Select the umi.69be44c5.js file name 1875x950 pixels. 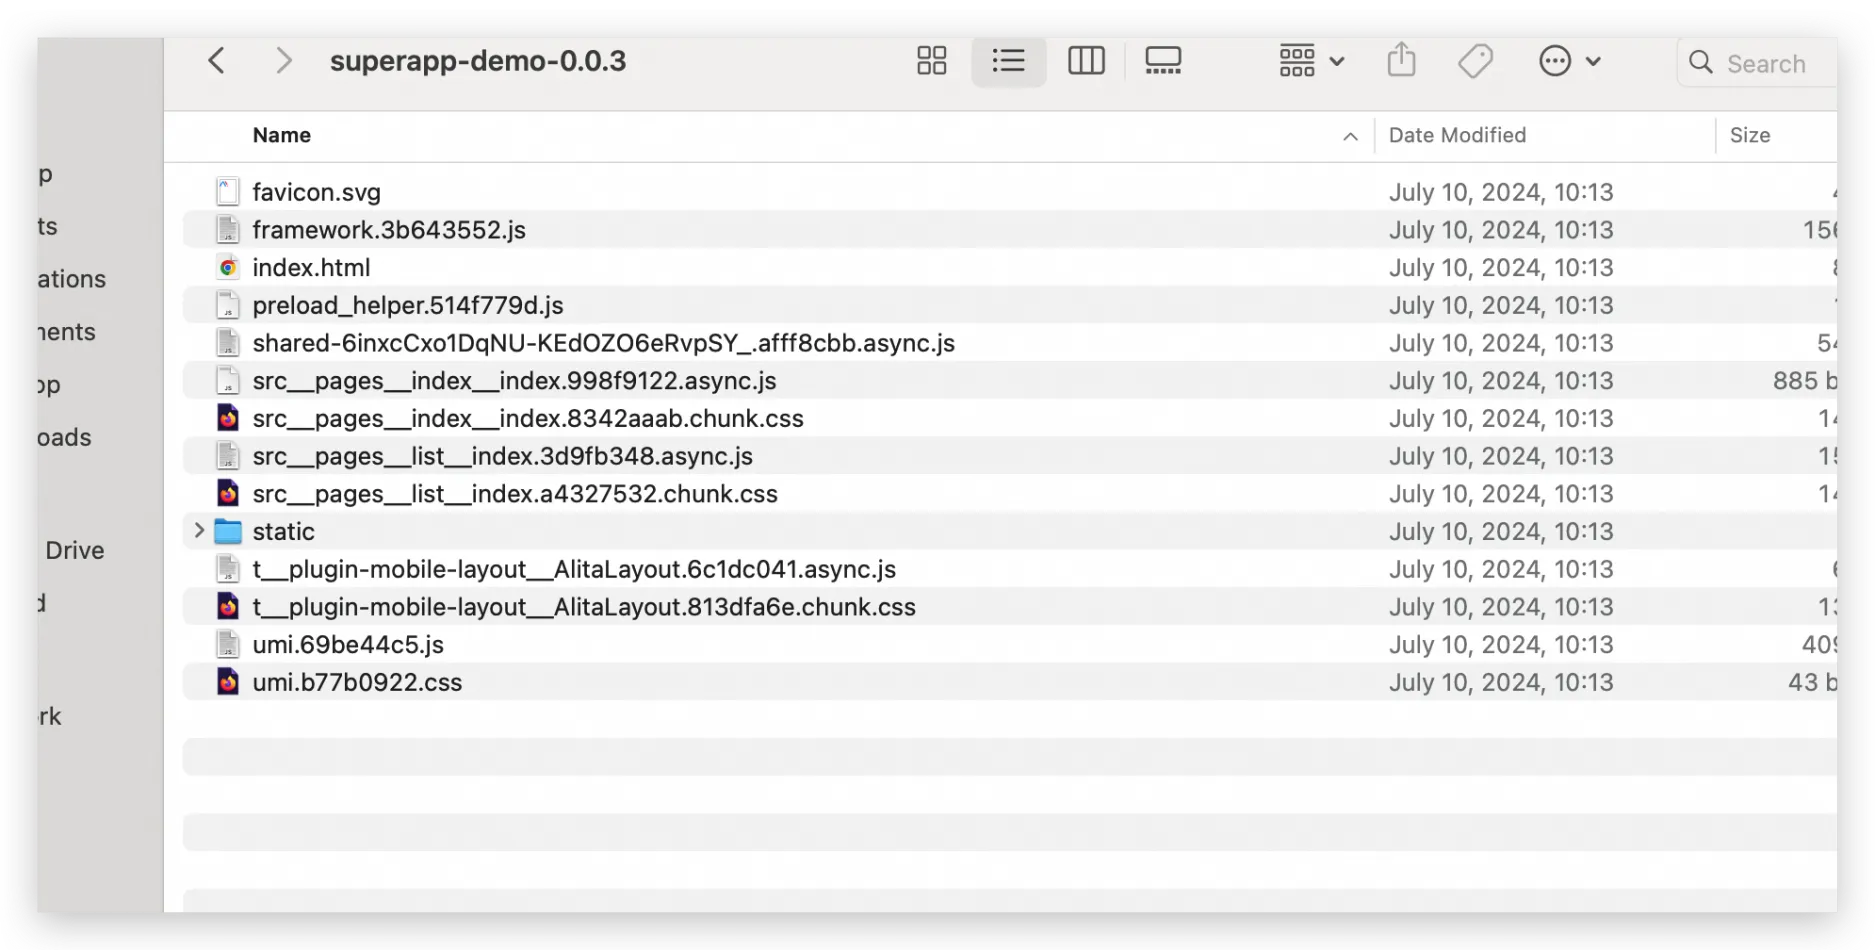348,645
